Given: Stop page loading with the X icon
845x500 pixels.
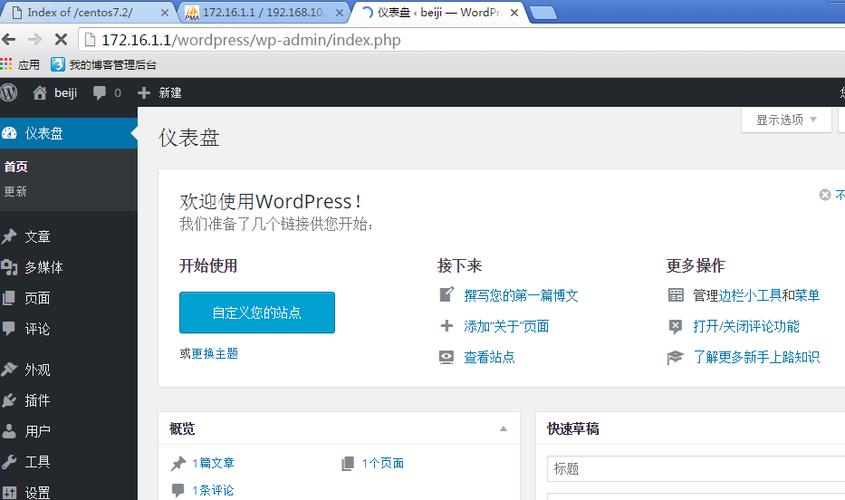Looking at the screenshot, I should pos(61,39).
